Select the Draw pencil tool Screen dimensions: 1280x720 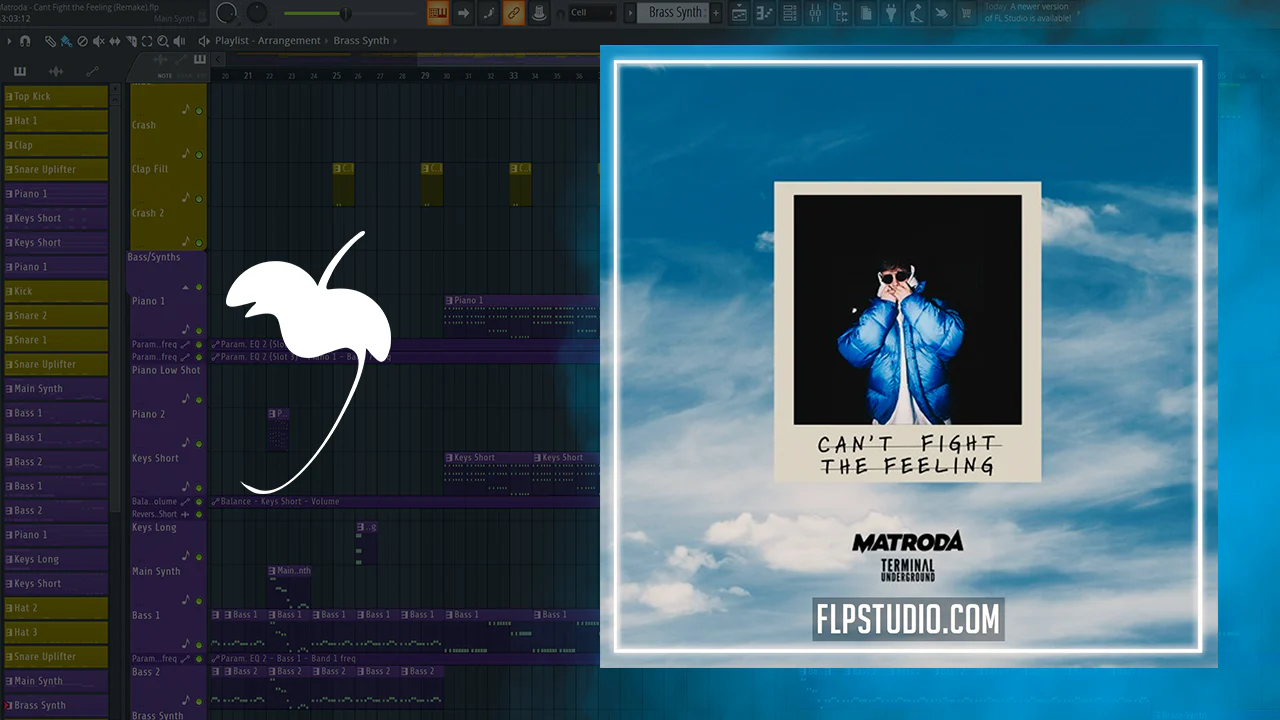point(51,41)
